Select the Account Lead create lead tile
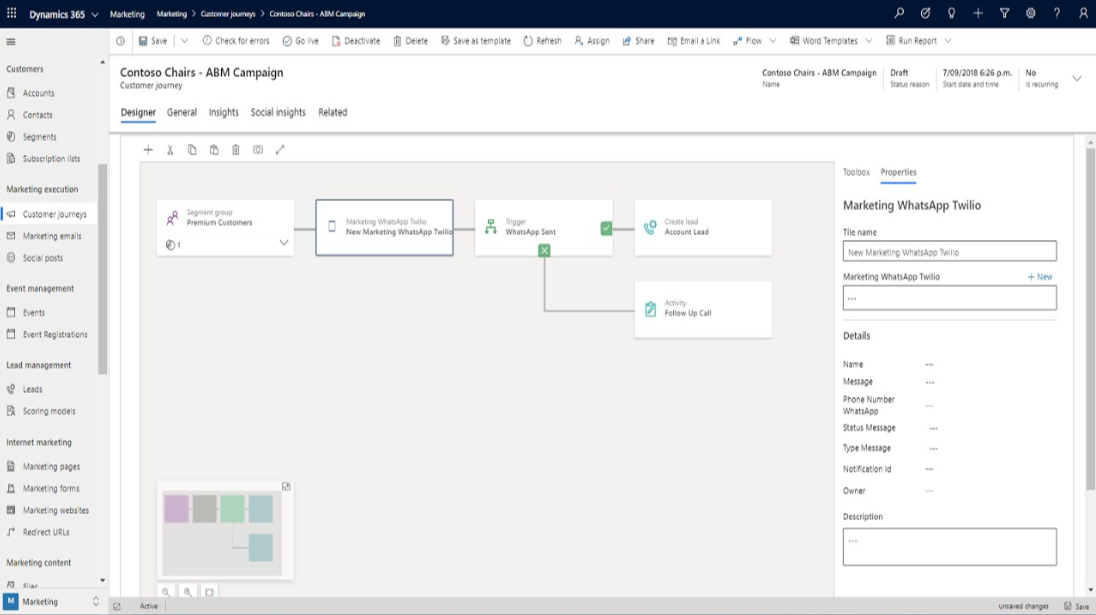The height and width of the screenshot is (615, 1096). click(703, 228)
